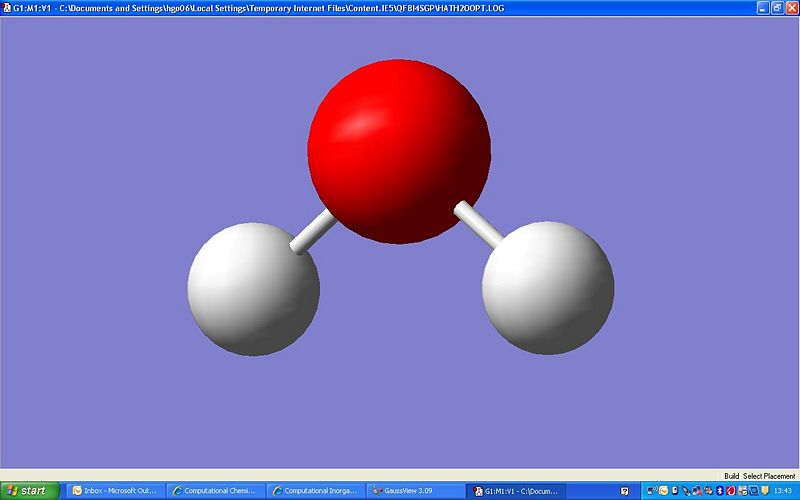Switch to GaussView 3.09 taskbar button
Viewport: 800px width, 500px height.
[x=416, y=491]
